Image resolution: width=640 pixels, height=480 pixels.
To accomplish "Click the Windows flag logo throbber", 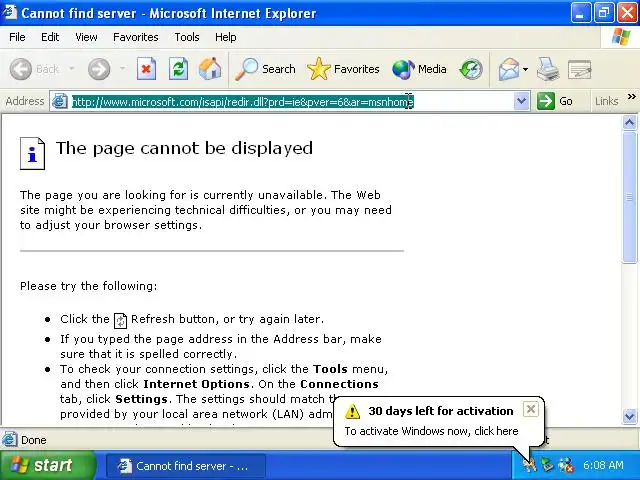I will point(621,37).
